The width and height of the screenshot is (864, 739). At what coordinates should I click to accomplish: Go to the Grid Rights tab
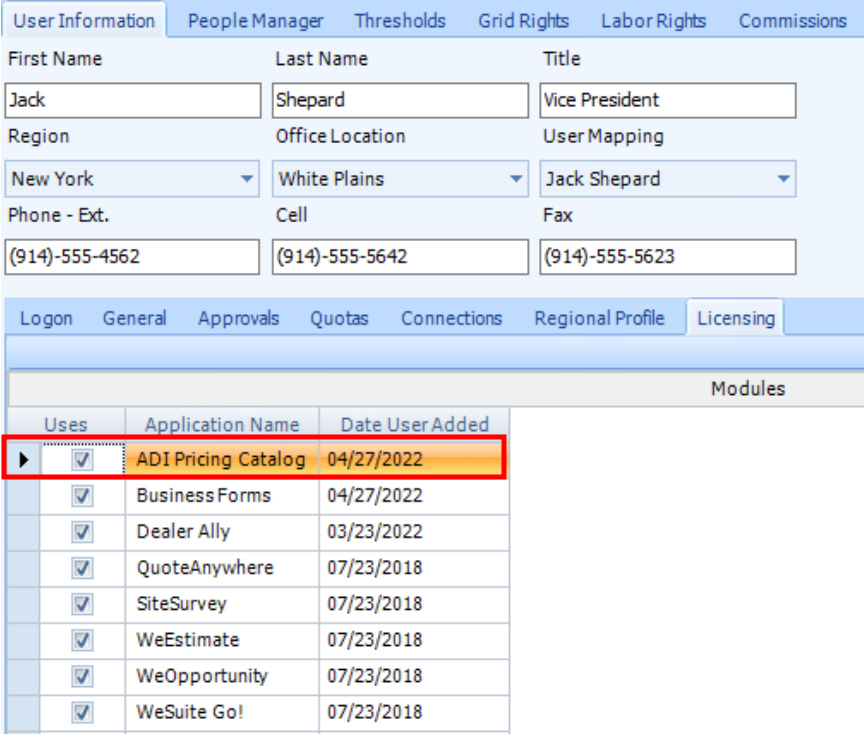pos(523,21)
